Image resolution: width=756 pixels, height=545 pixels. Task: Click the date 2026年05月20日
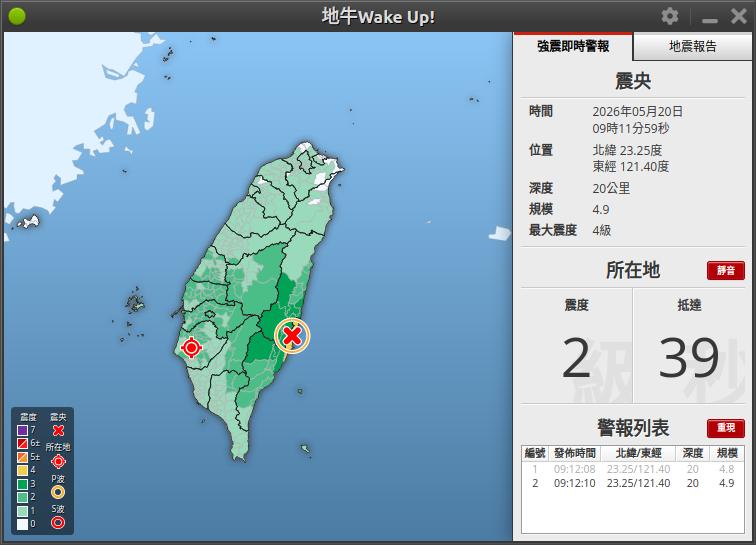point(637,112)
